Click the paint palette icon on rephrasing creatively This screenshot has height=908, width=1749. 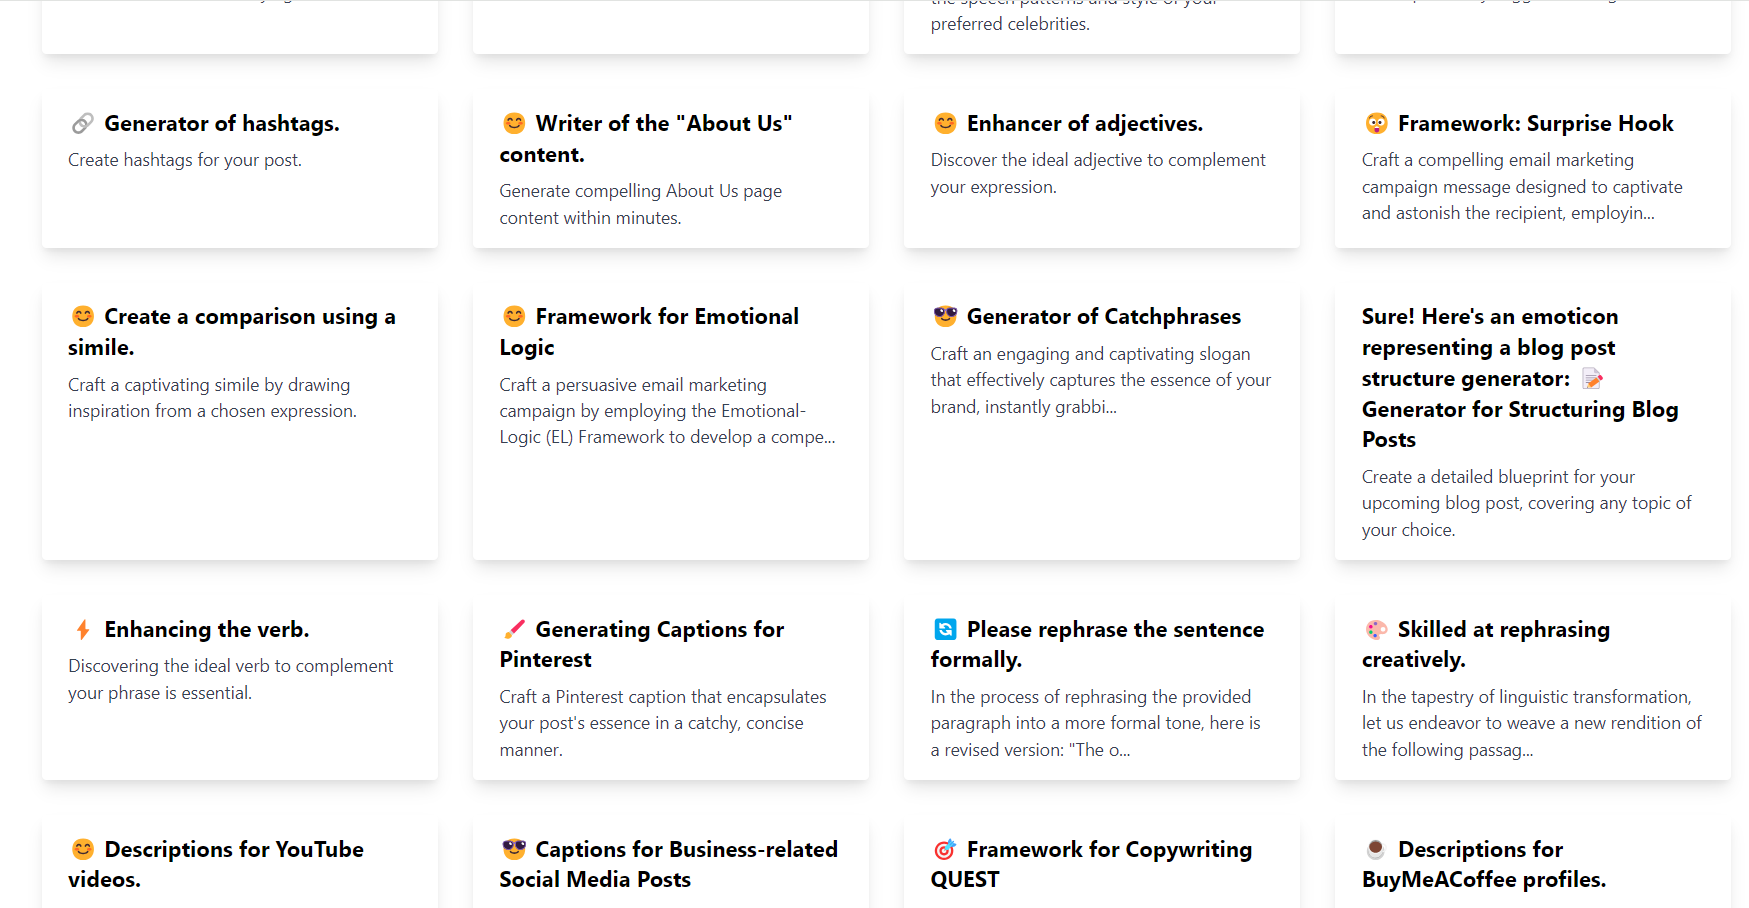pyautogui.click(x=1377, y=629)
